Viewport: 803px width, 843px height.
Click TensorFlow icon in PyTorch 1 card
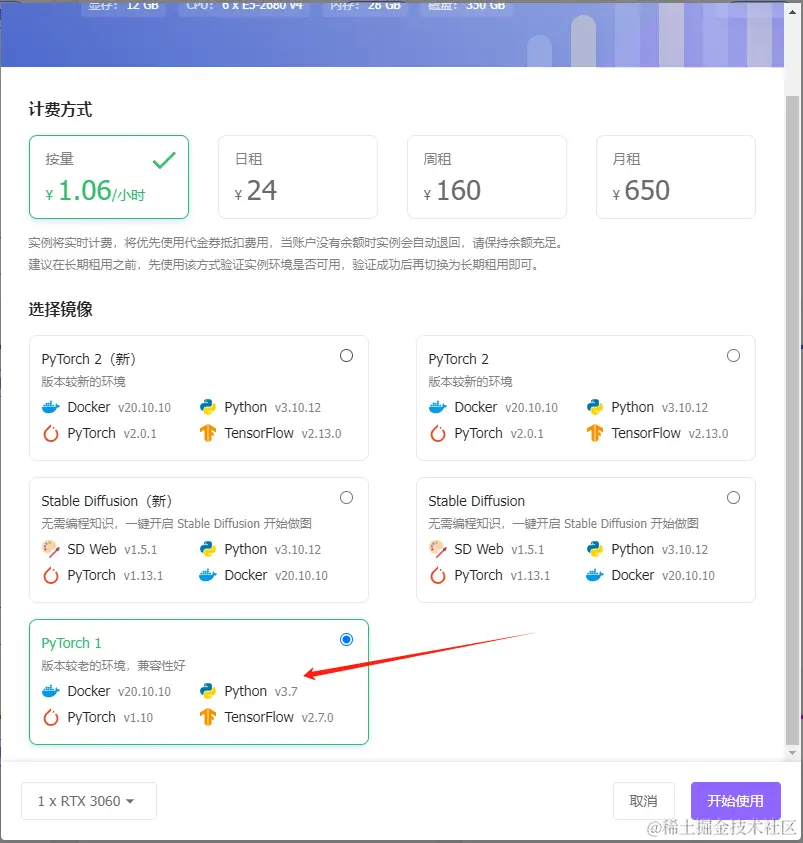point(207,717)
